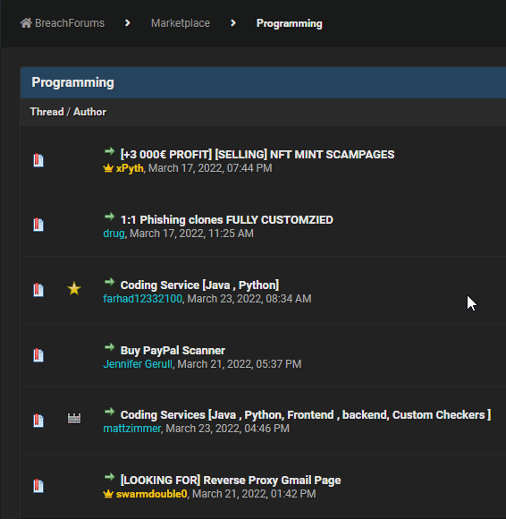Click green arrow before Reverse Proxy Gmail Page
This screenshot has width=506, height=520.
tap(109, 477)
